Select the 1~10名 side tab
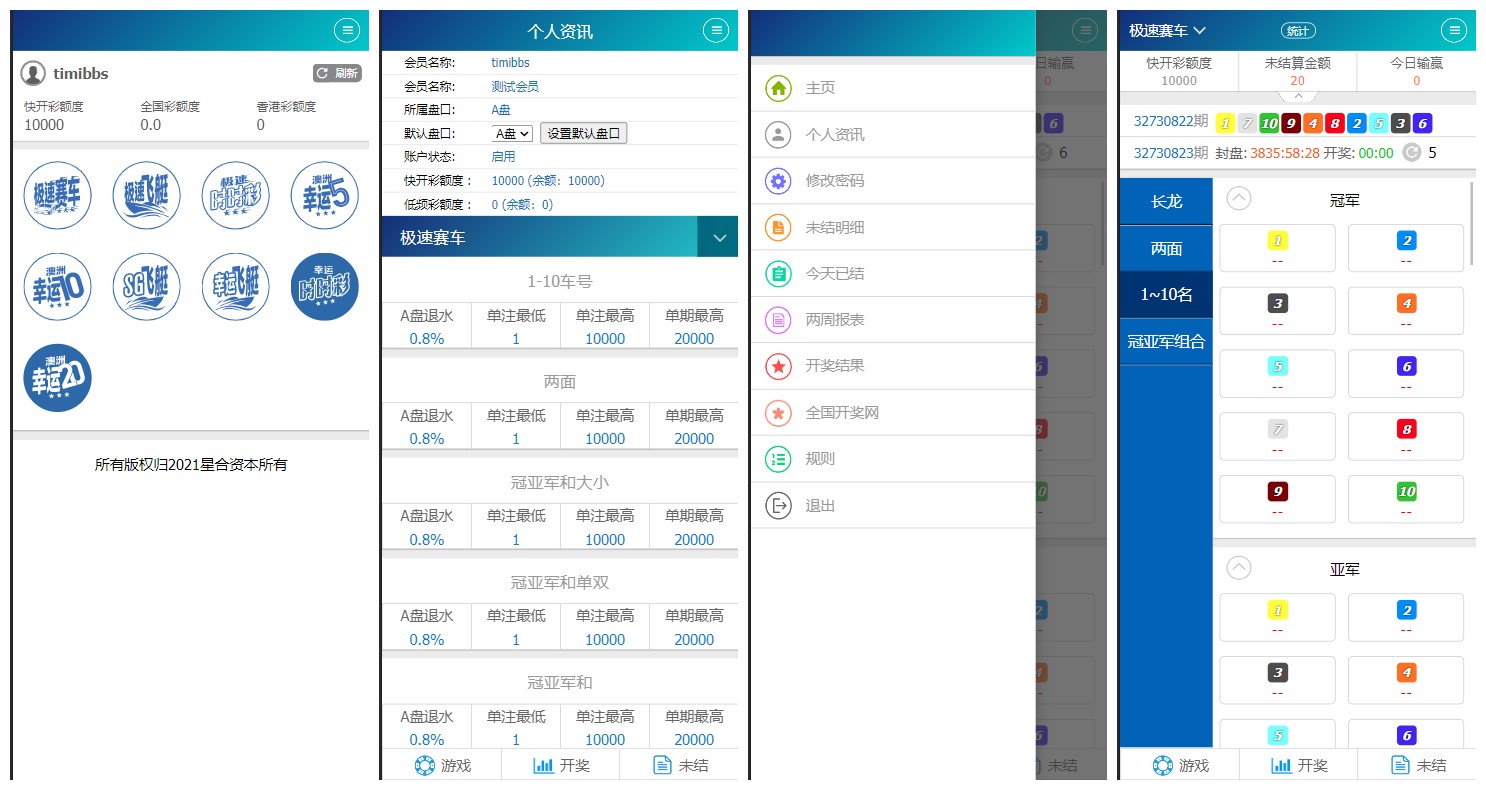 (1166, 295)
